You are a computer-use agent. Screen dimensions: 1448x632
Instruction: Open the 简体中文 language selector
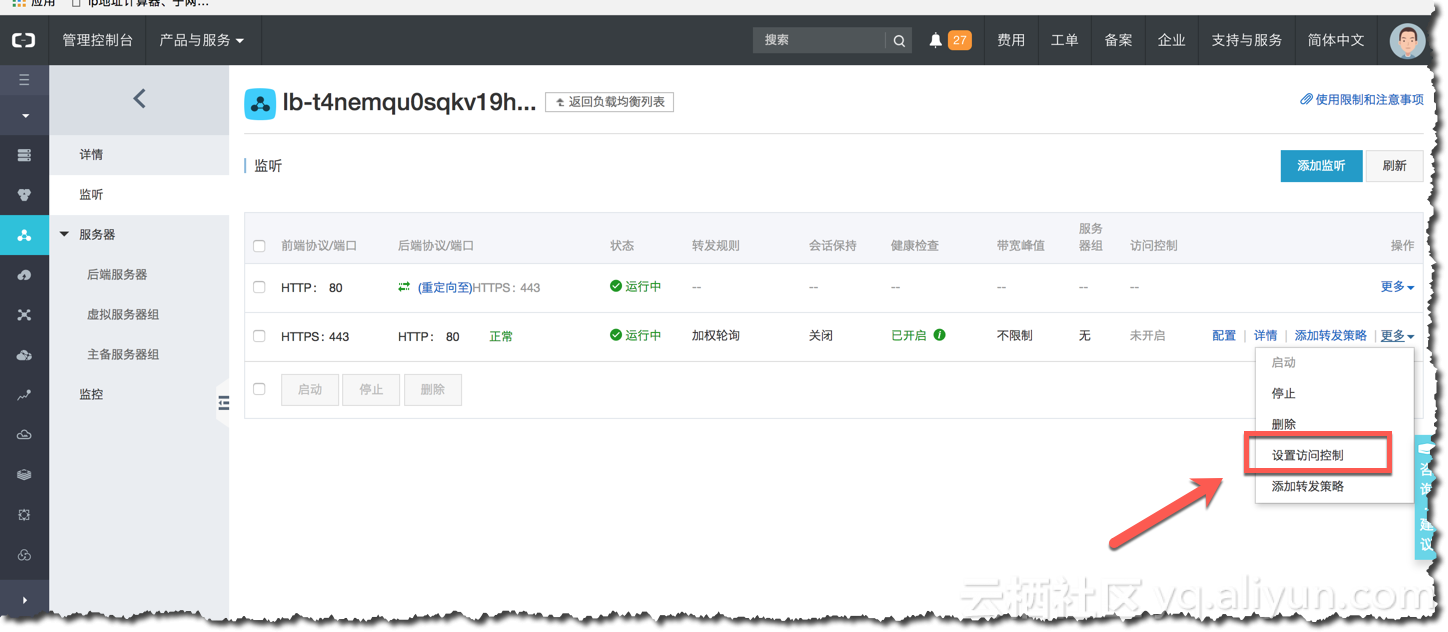point(1336,40)
